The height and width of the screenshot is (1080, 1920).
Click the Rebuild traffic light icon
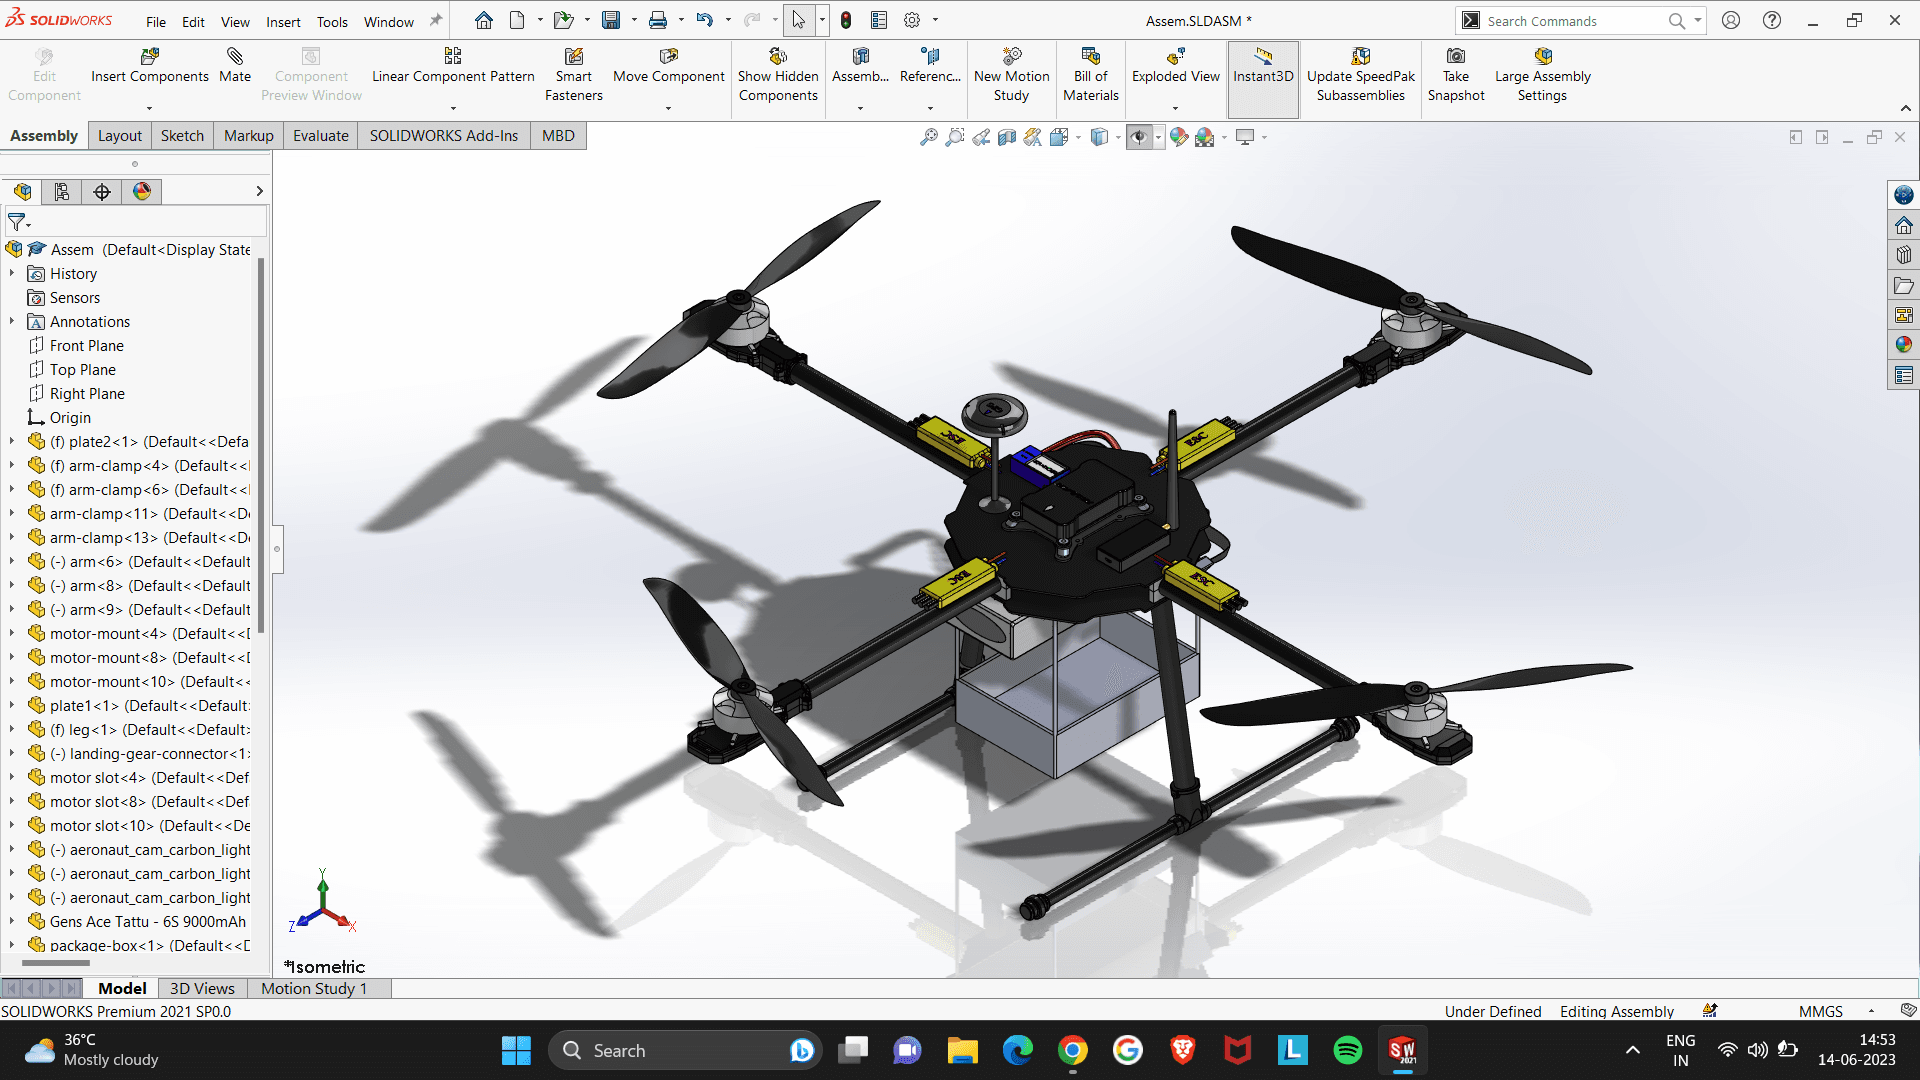click(x=846, y=20)
